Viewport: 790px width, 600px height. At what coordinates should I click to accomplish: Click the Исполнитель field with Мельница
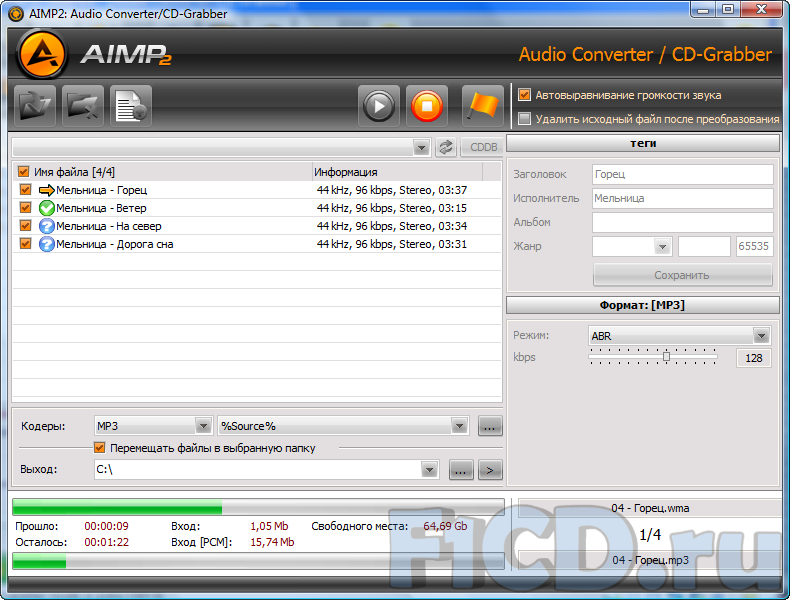pyautogui.click(x=683, y=198)
